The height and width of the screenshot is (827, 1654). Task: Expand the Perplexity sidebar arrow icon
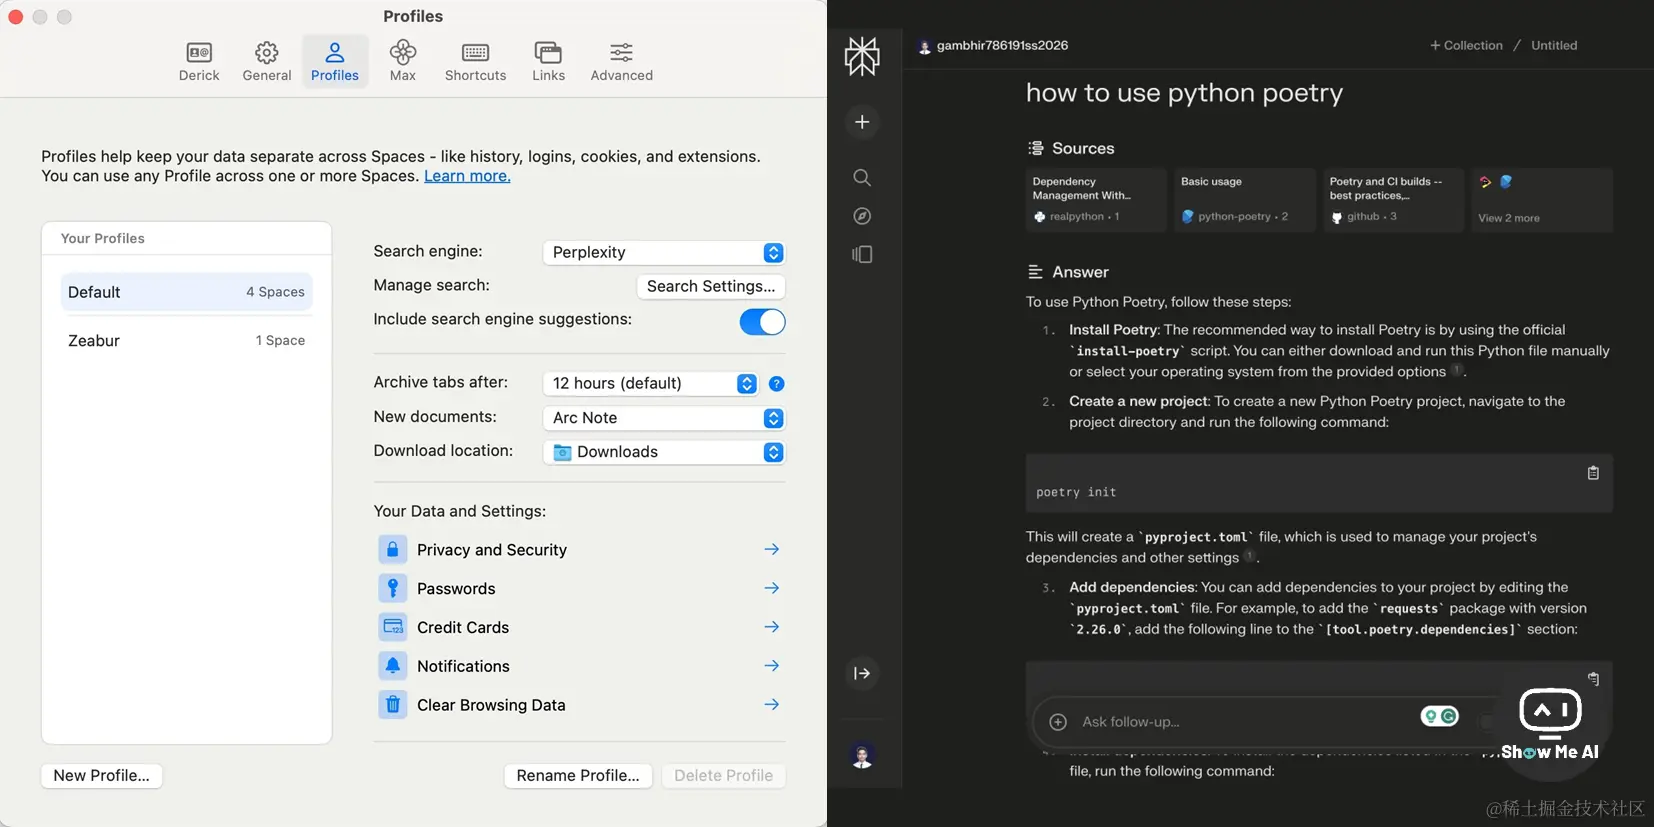pyautogui.click(x=862, y=673)
